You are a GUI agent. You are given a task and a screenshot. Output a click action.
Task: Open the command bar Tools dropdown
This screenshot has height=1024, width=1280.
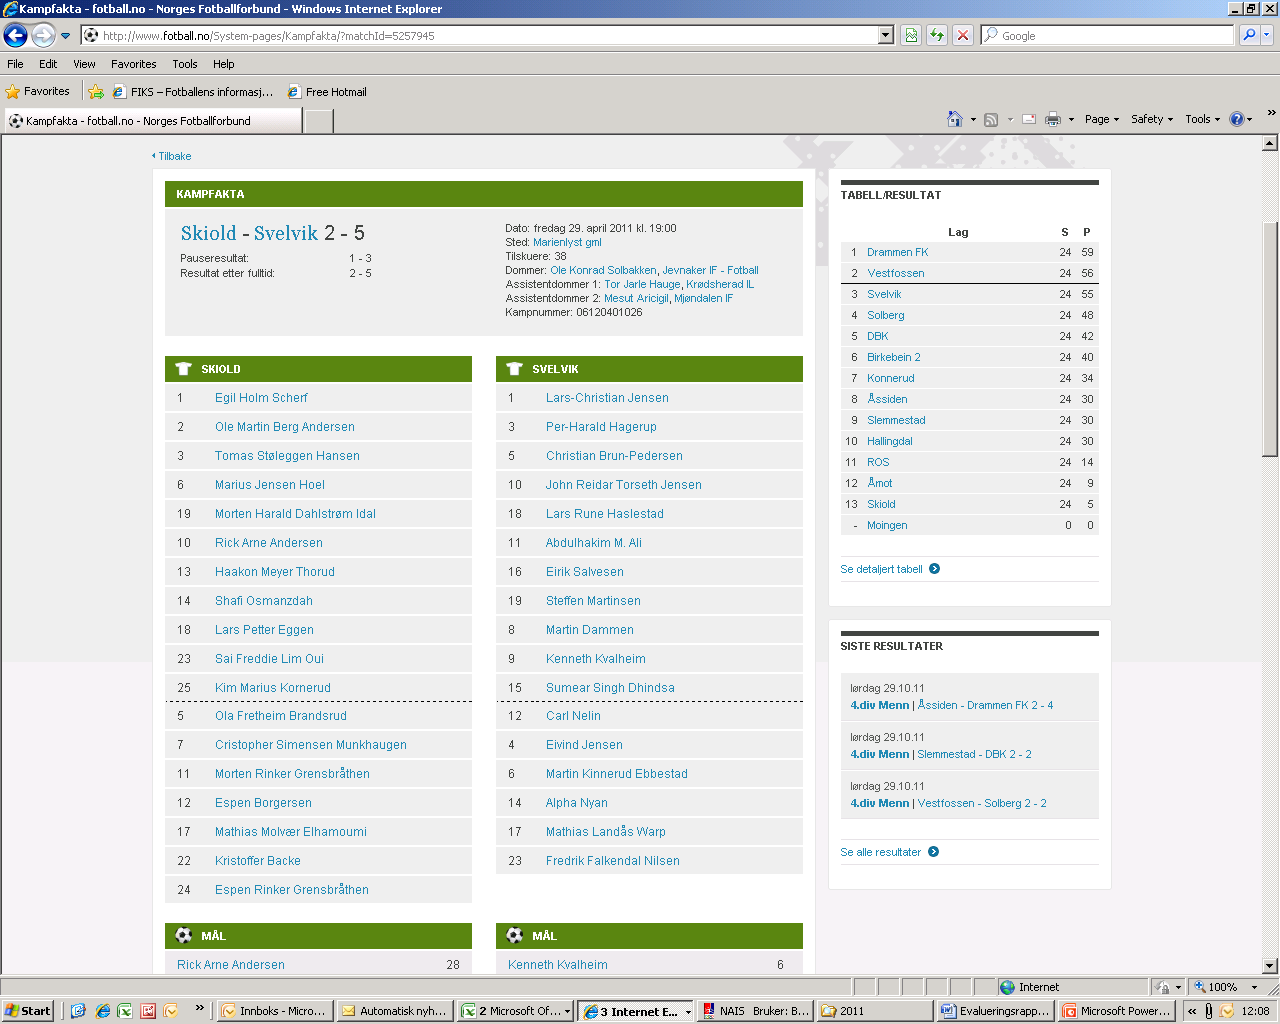pos(1203,119)
